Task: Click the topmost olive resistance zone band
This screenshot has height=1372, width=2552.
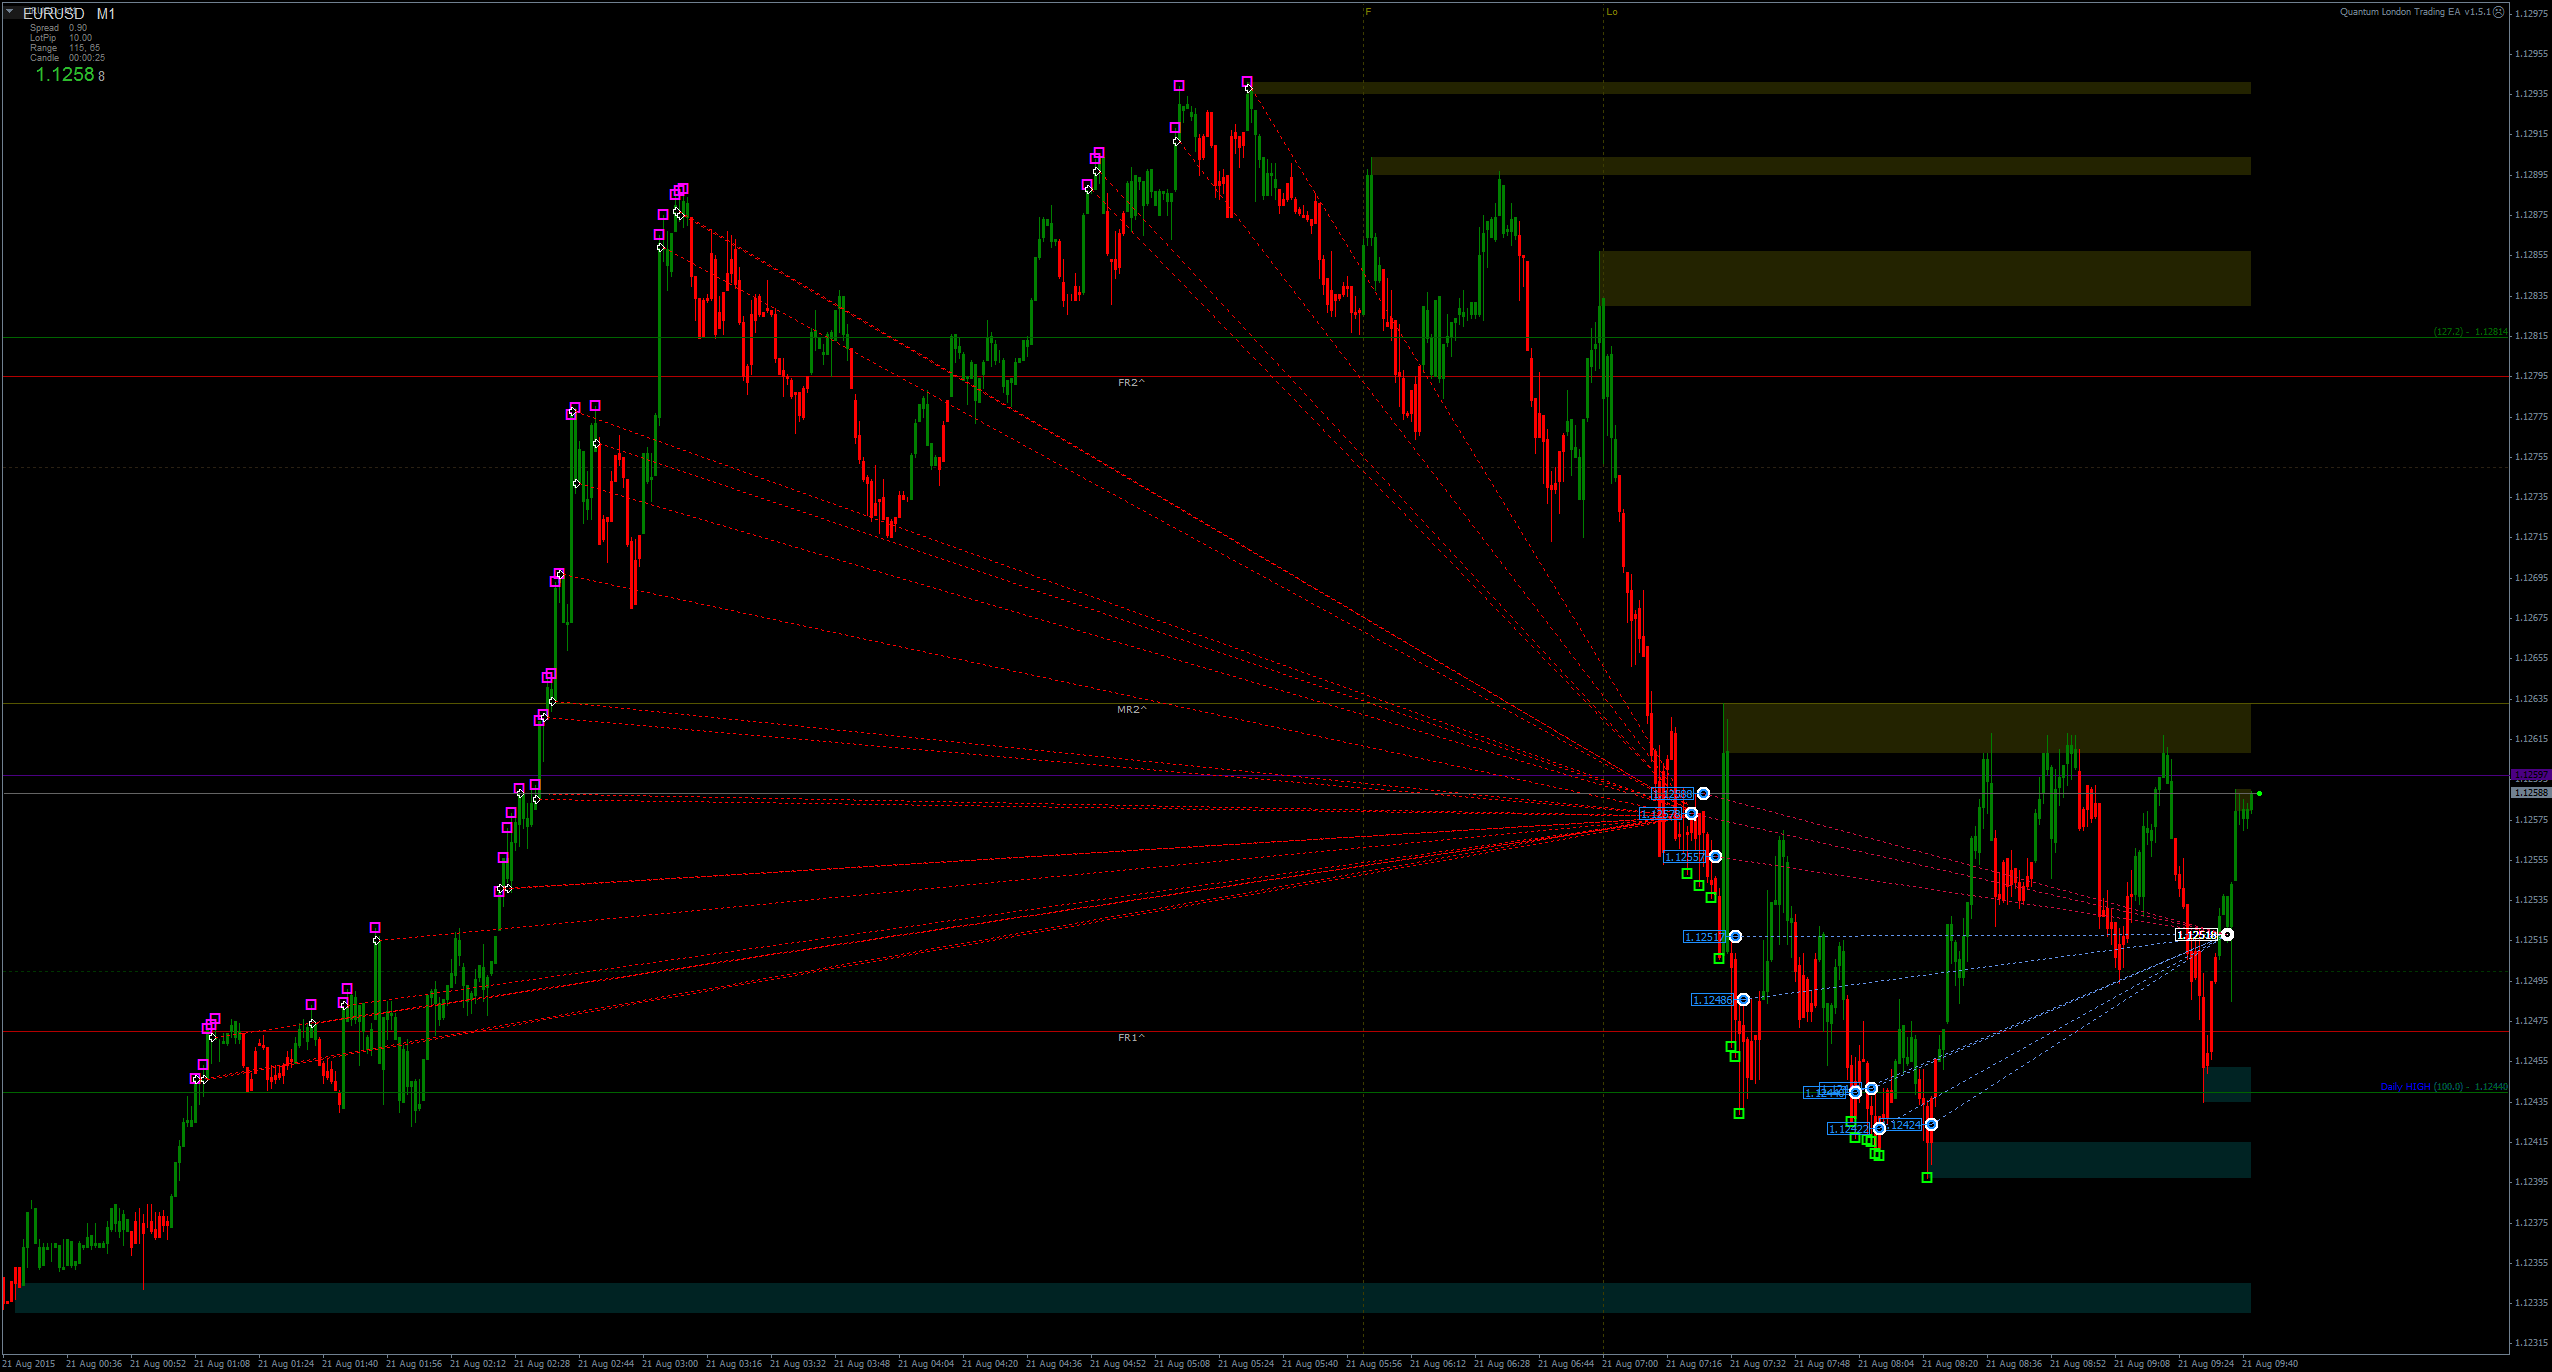Action: [1749, 88]
